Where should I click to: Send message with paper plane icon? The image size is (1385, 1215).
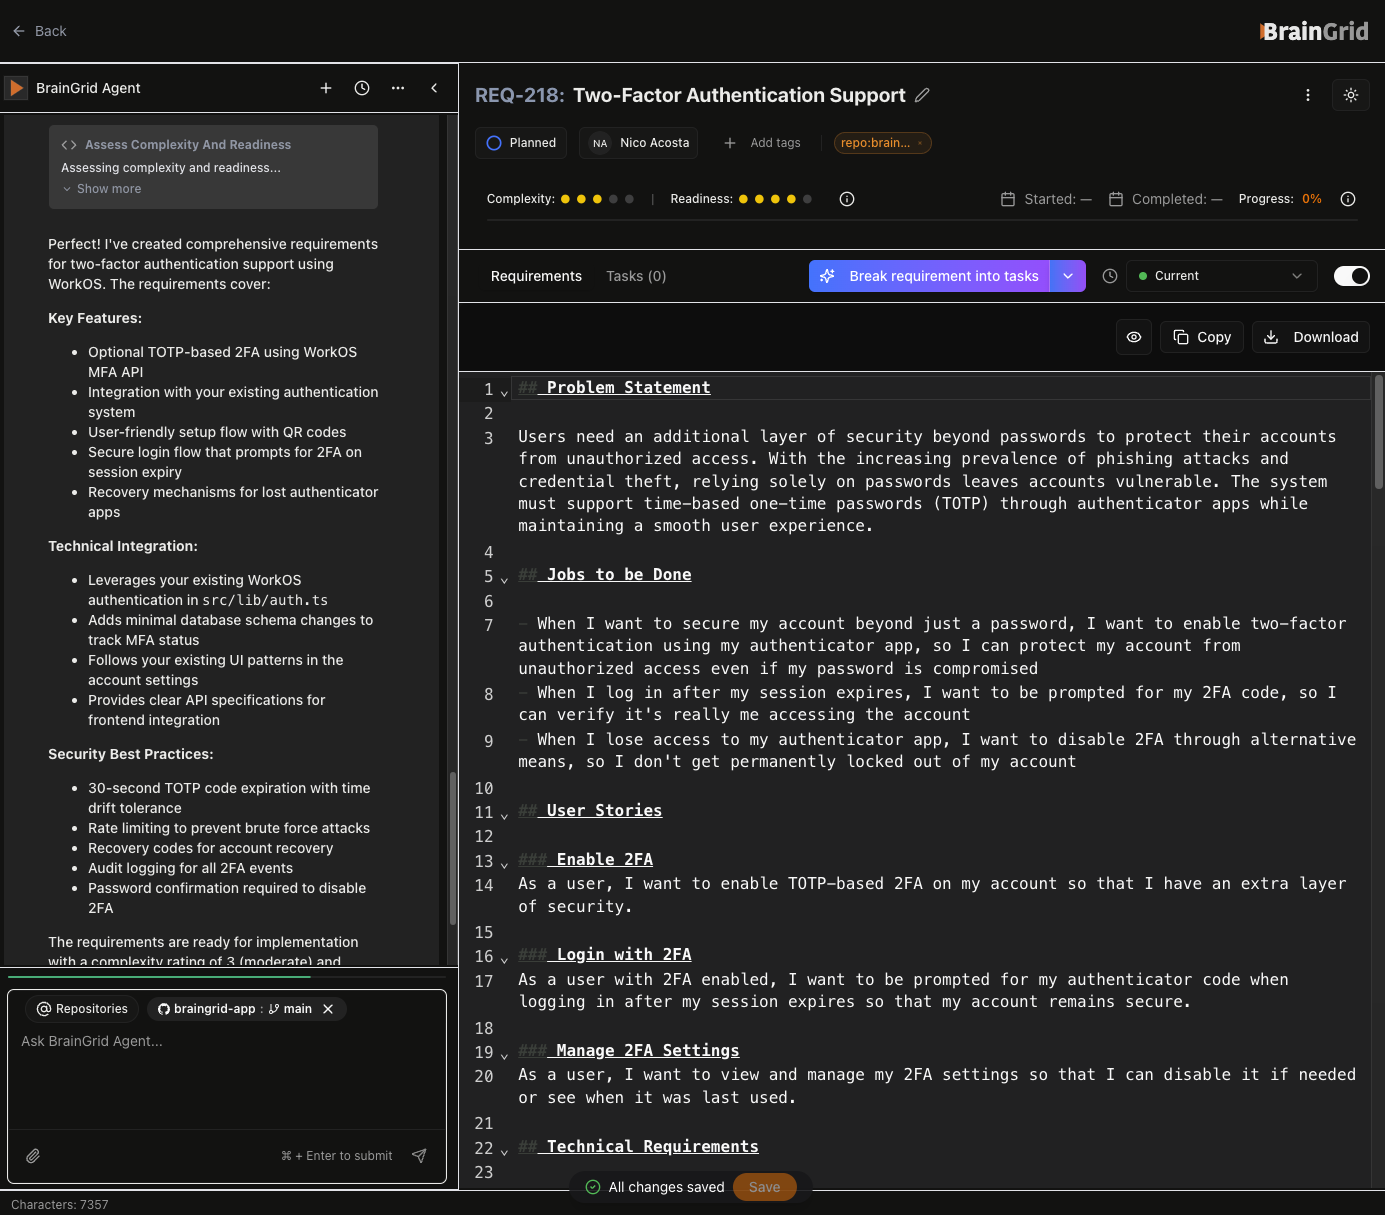pyautogui.click(x=419, y=1156)
